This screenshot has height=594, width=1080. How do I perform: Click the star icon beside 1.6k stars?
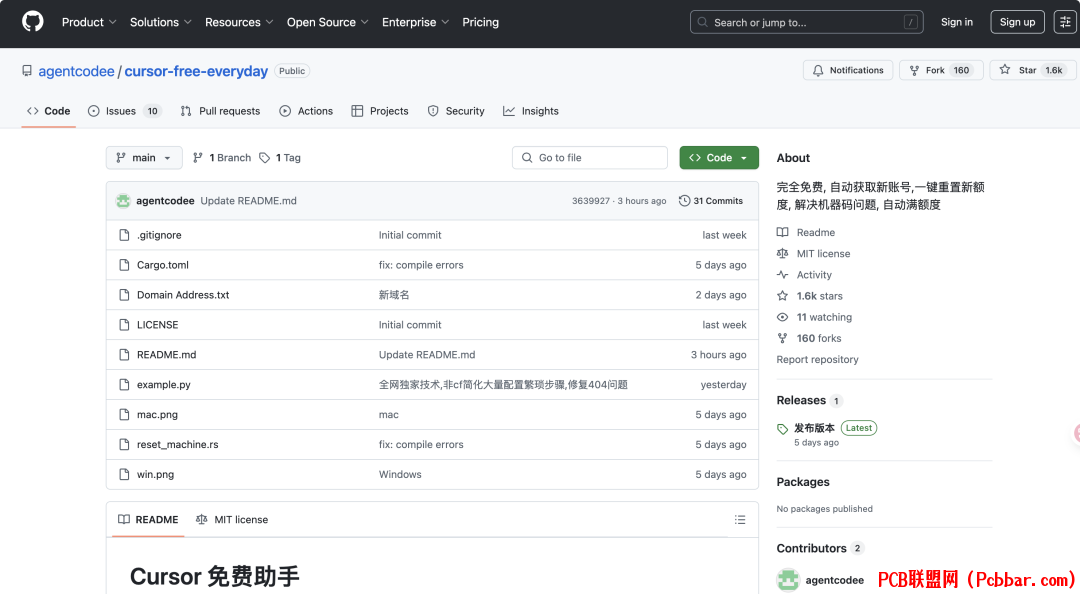(782, 296)
